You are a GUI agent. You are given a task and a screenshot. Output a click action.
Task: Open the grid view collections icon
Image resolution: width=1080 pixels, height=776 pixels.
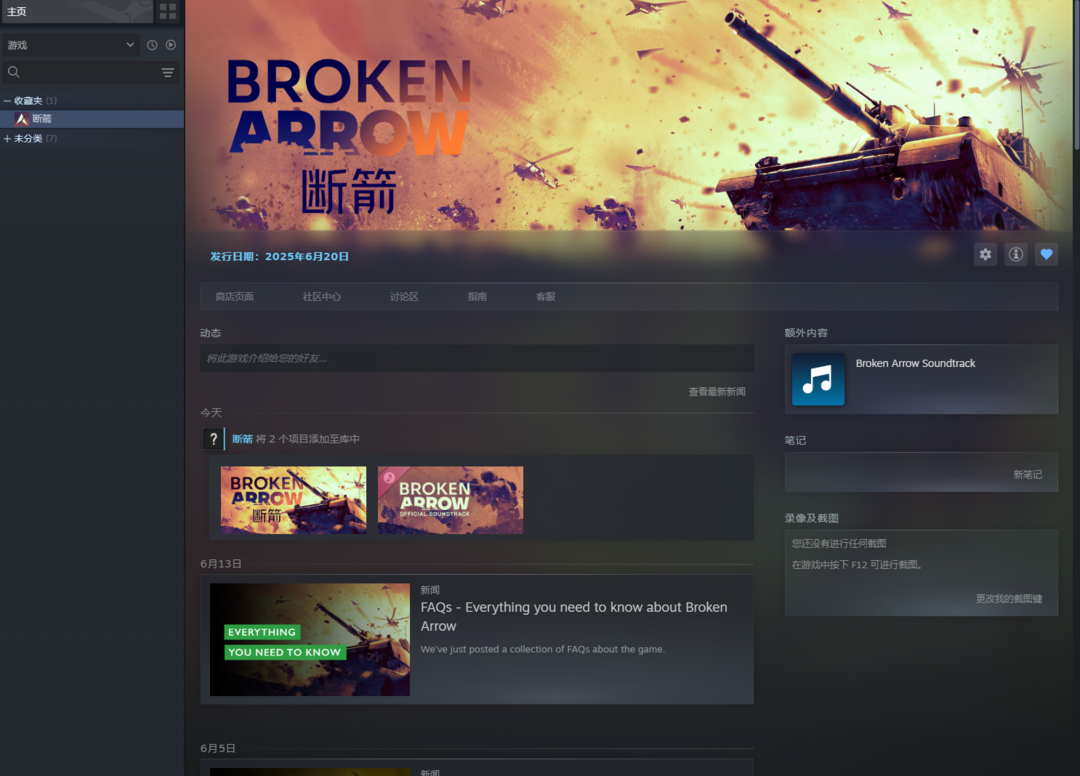click(168, 11)
